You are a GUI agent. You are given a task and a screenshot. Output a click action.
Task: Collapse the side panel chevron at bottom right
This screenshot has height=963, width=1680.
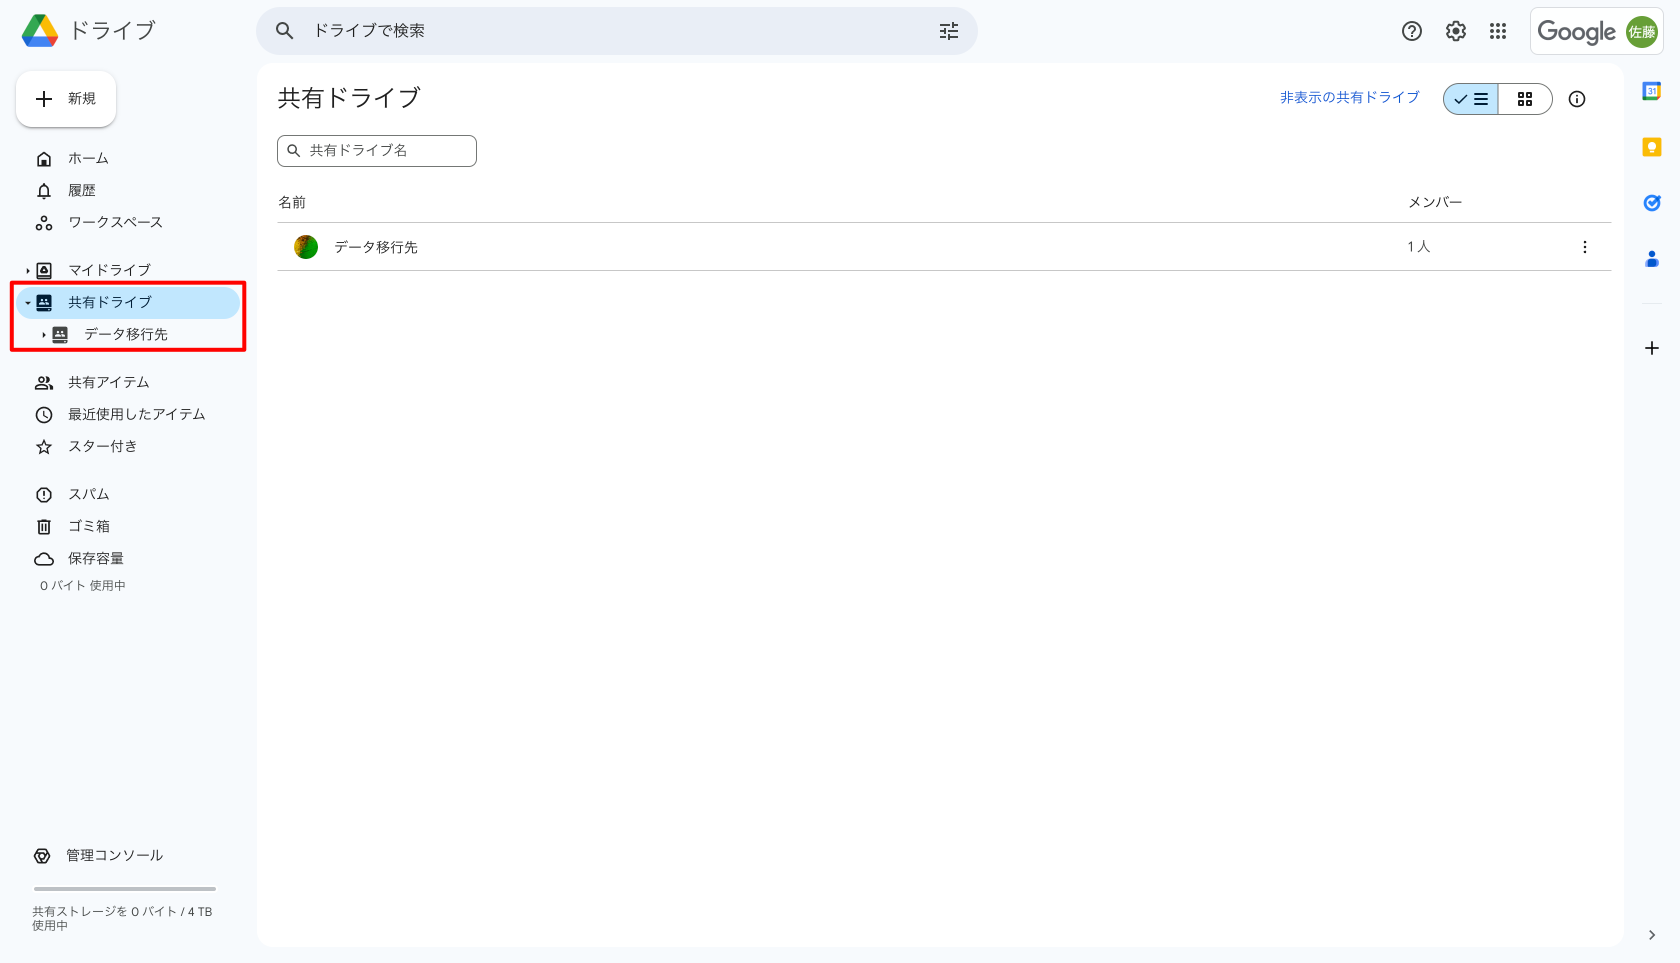pos(1652,935)
